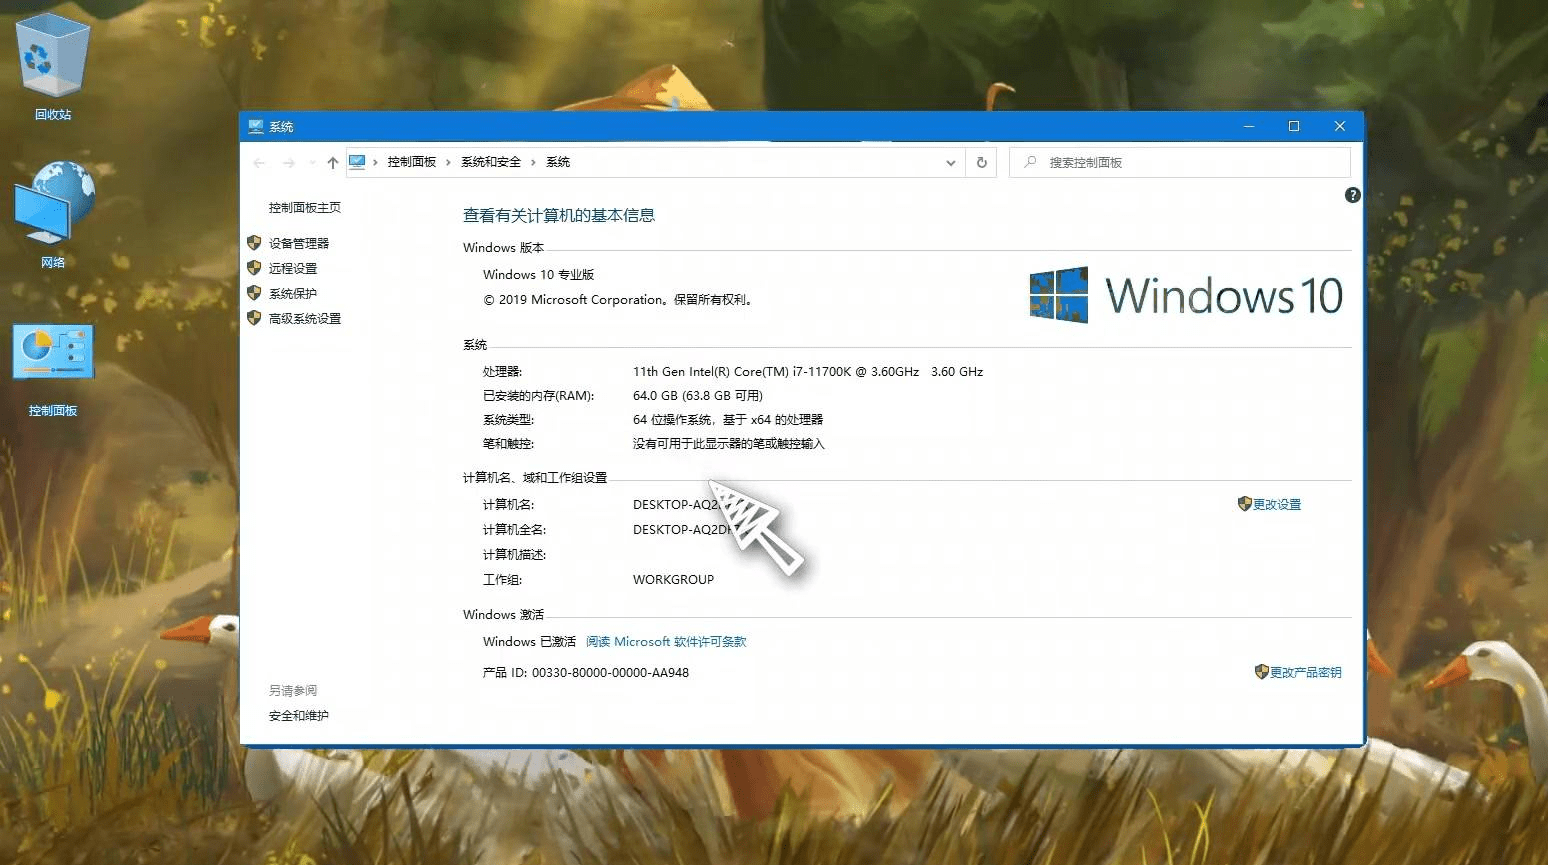Select the Windows 10 专业版 text

pos(539,274)
